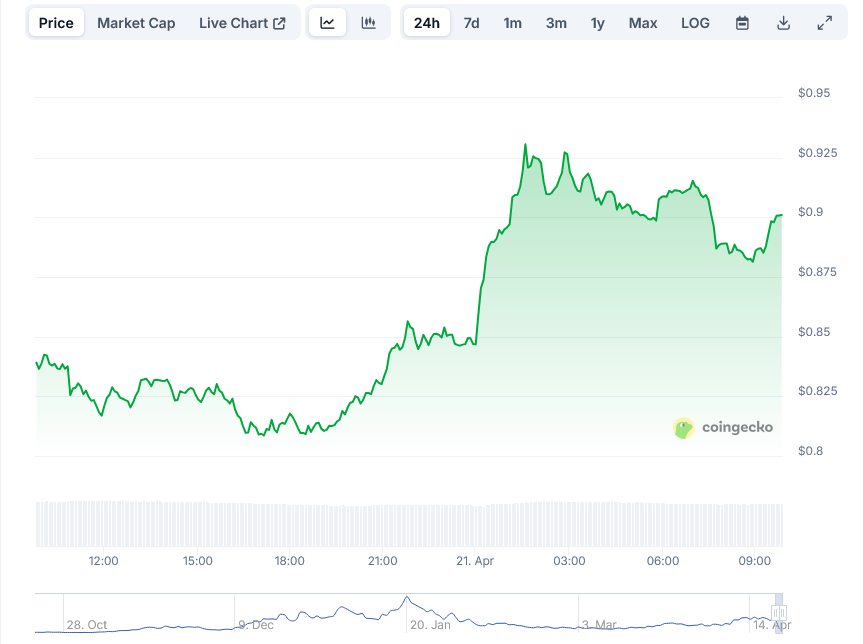Enable the 24h time range

[426, 22]
